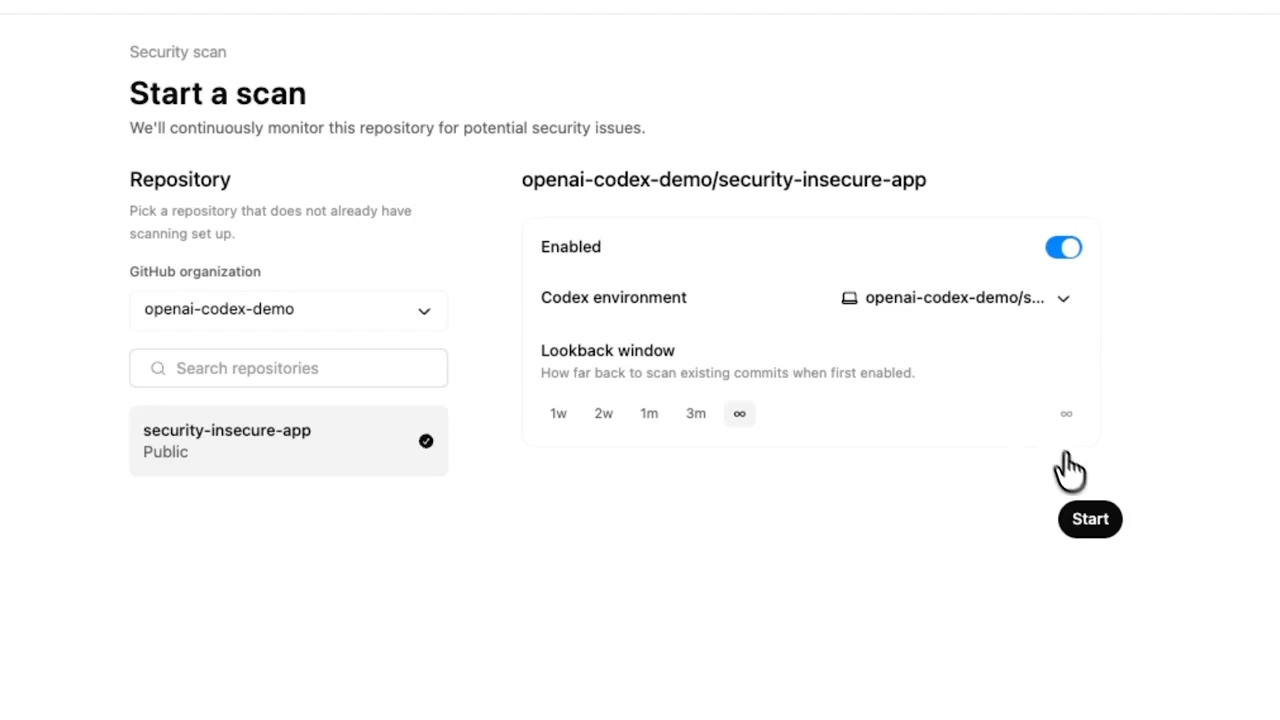Screen dimensions: 1280x720
Task: Click the Security scan breadcrumb
Action: tap(178, 52)
